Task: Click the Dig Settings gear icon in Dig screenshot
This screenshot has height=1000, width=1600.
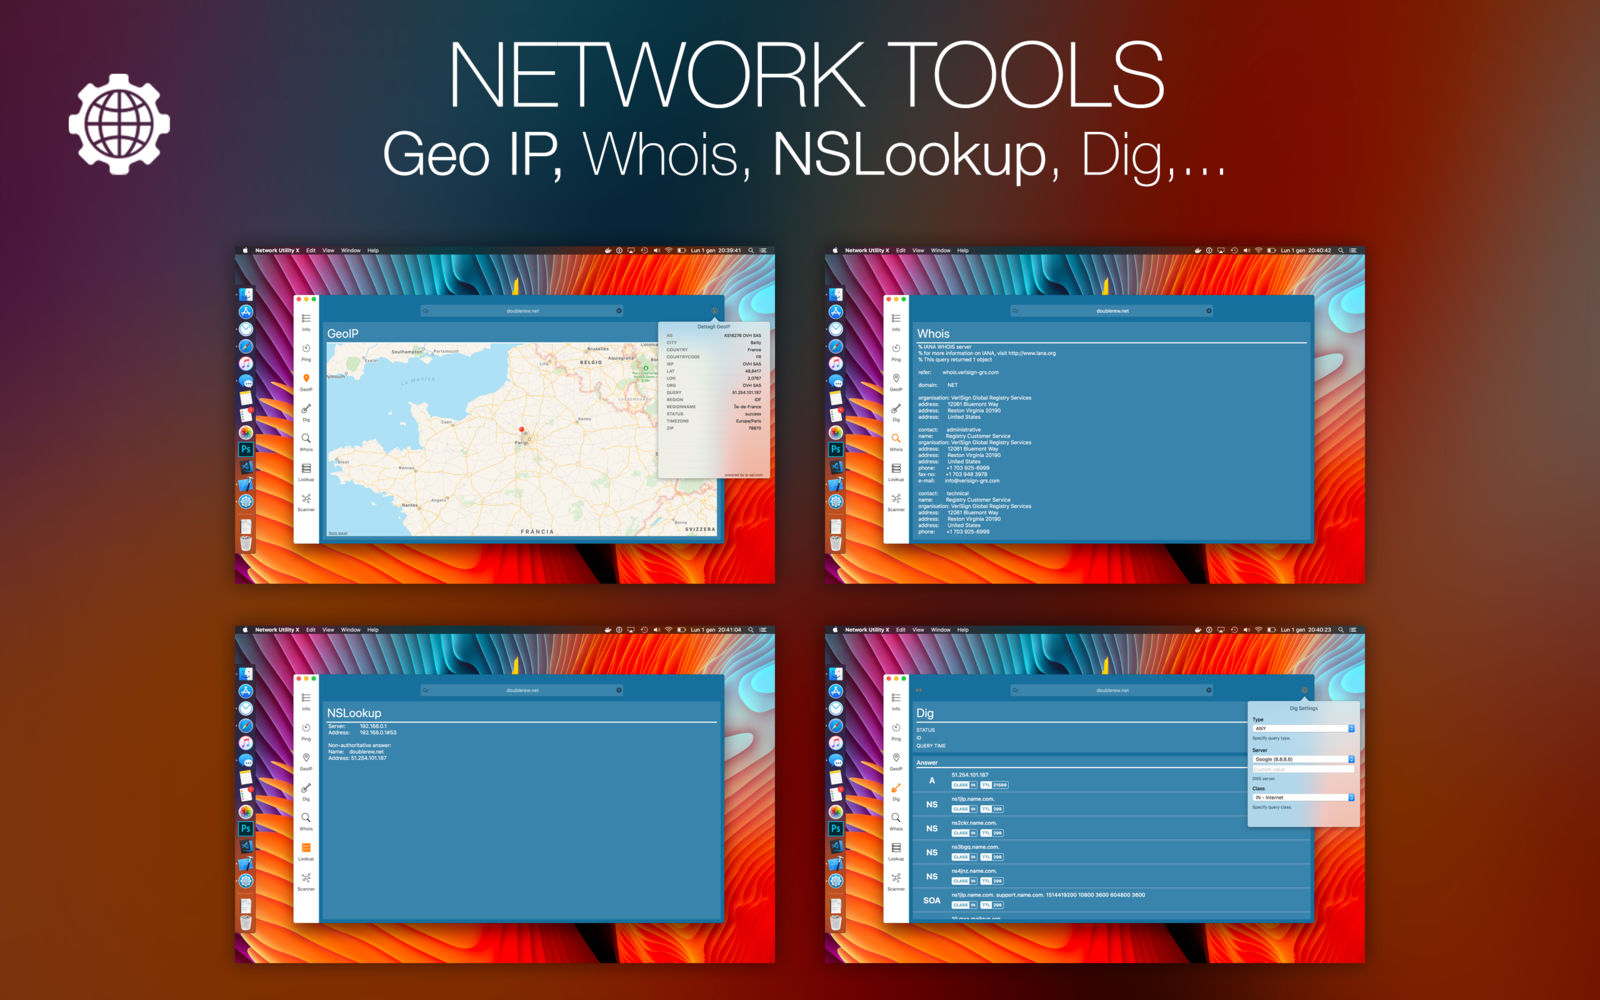Action: [1304, 690]
